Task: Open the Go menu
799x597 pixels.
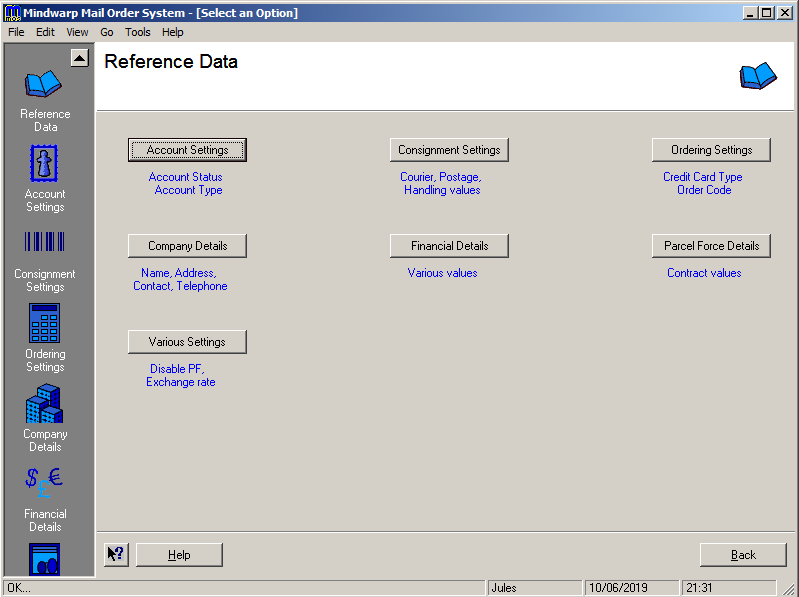Action: tap(106, 32)
